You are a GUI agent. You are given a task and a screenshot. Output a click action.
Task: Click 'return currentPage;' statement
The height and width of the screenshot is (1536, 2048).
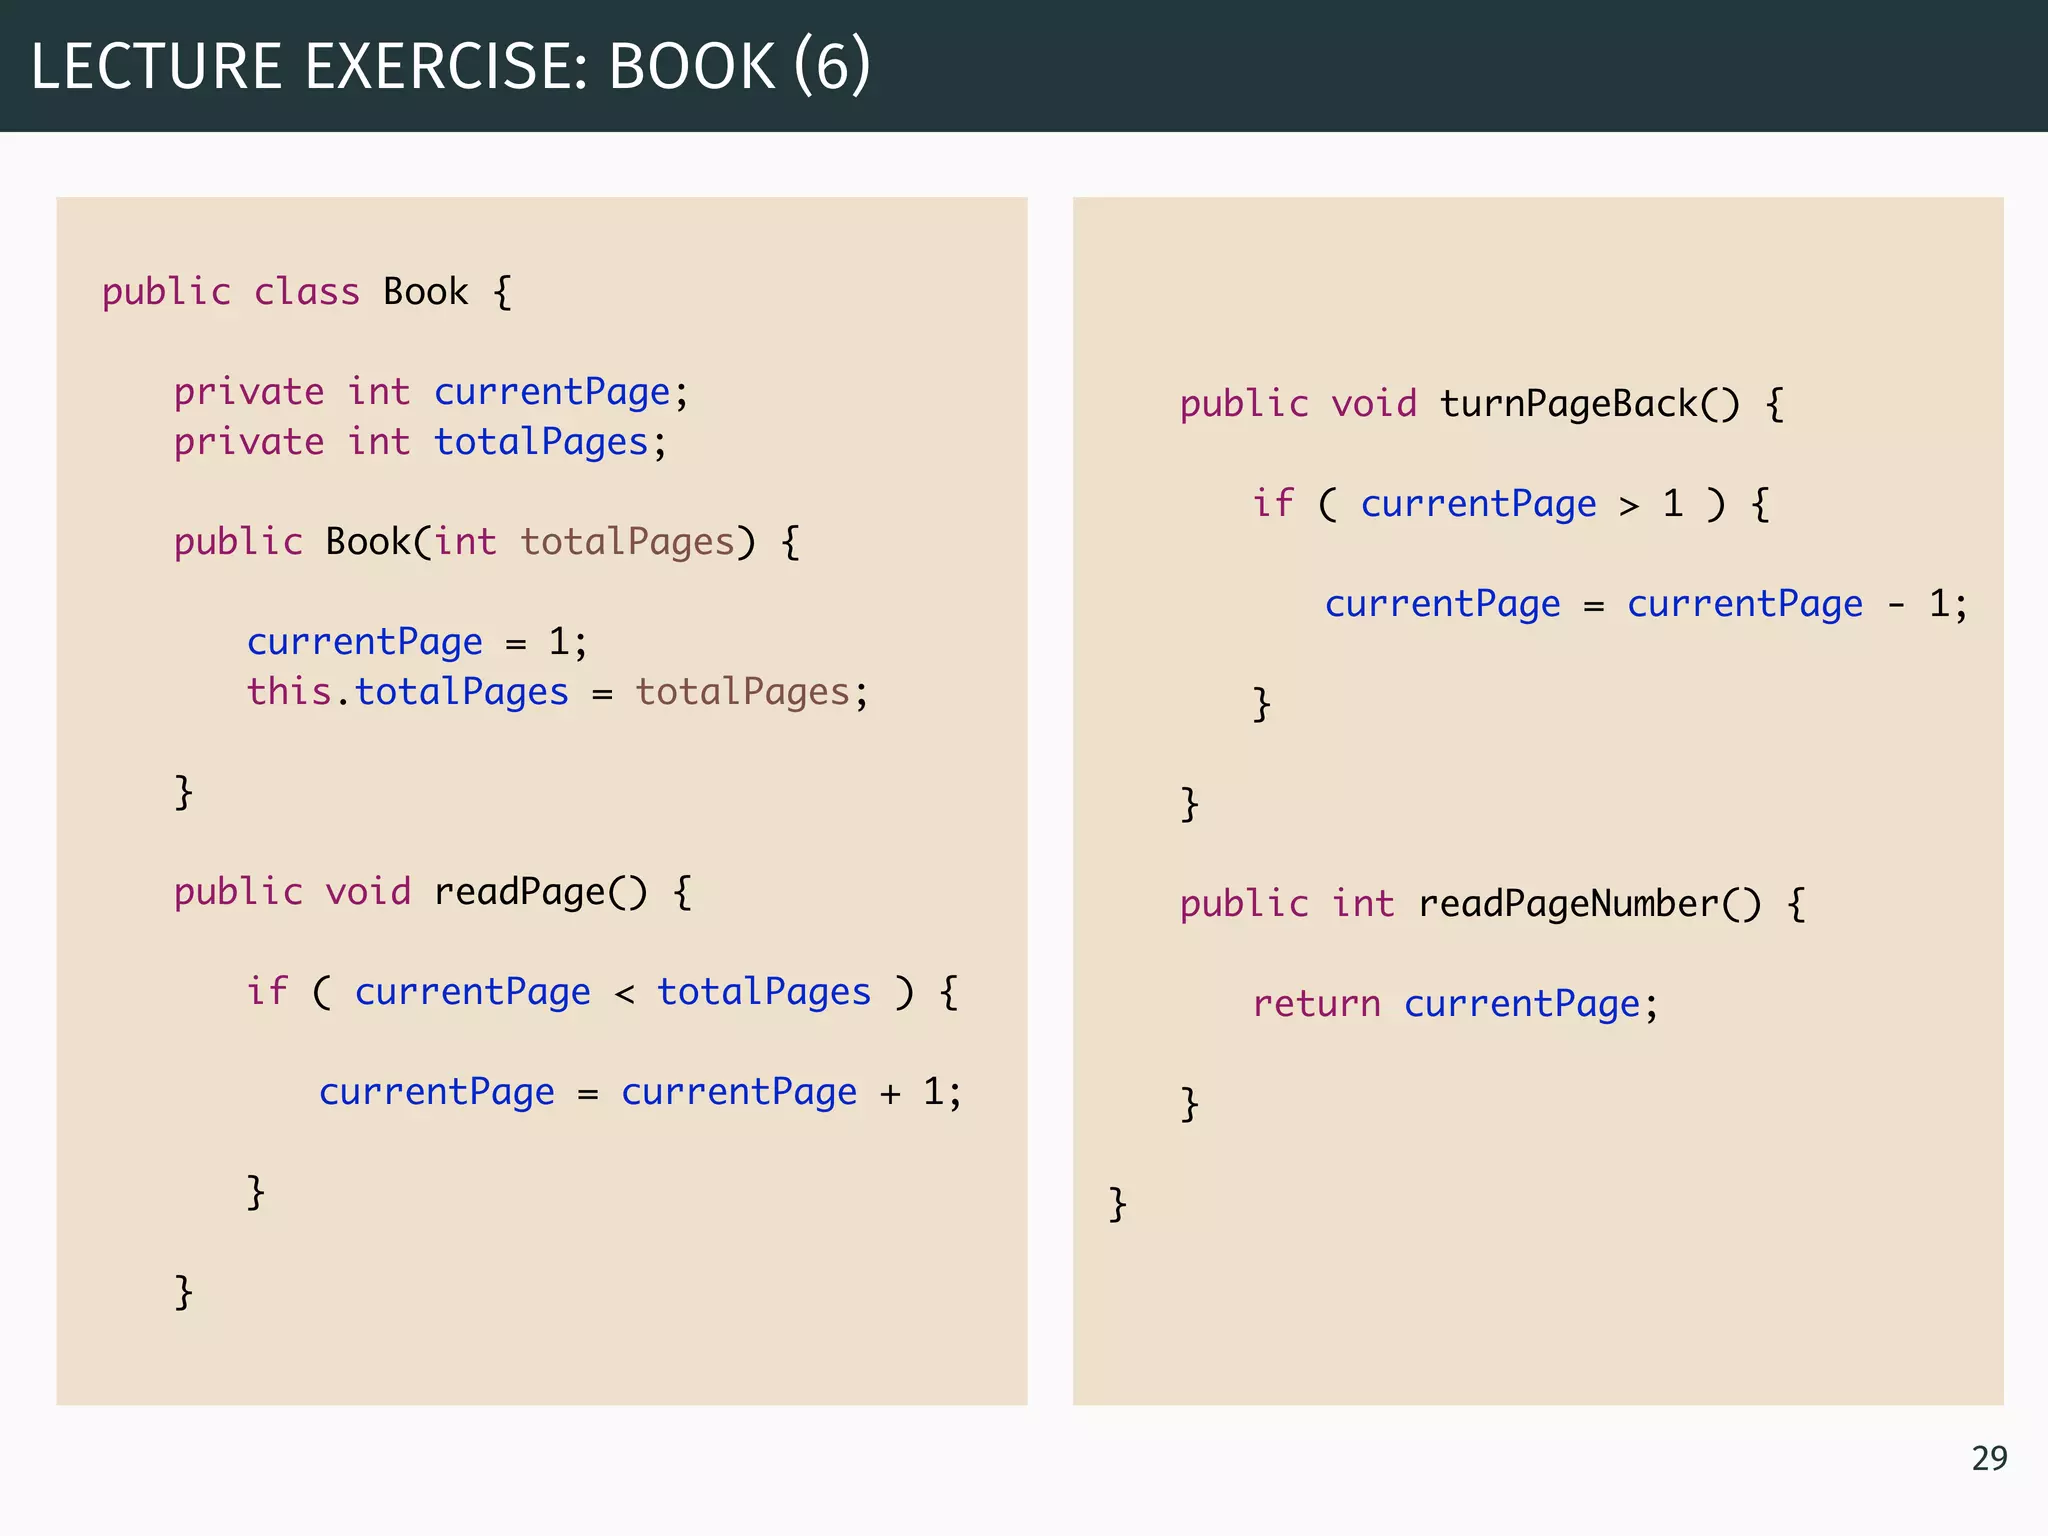(x=1455, y=1004)
